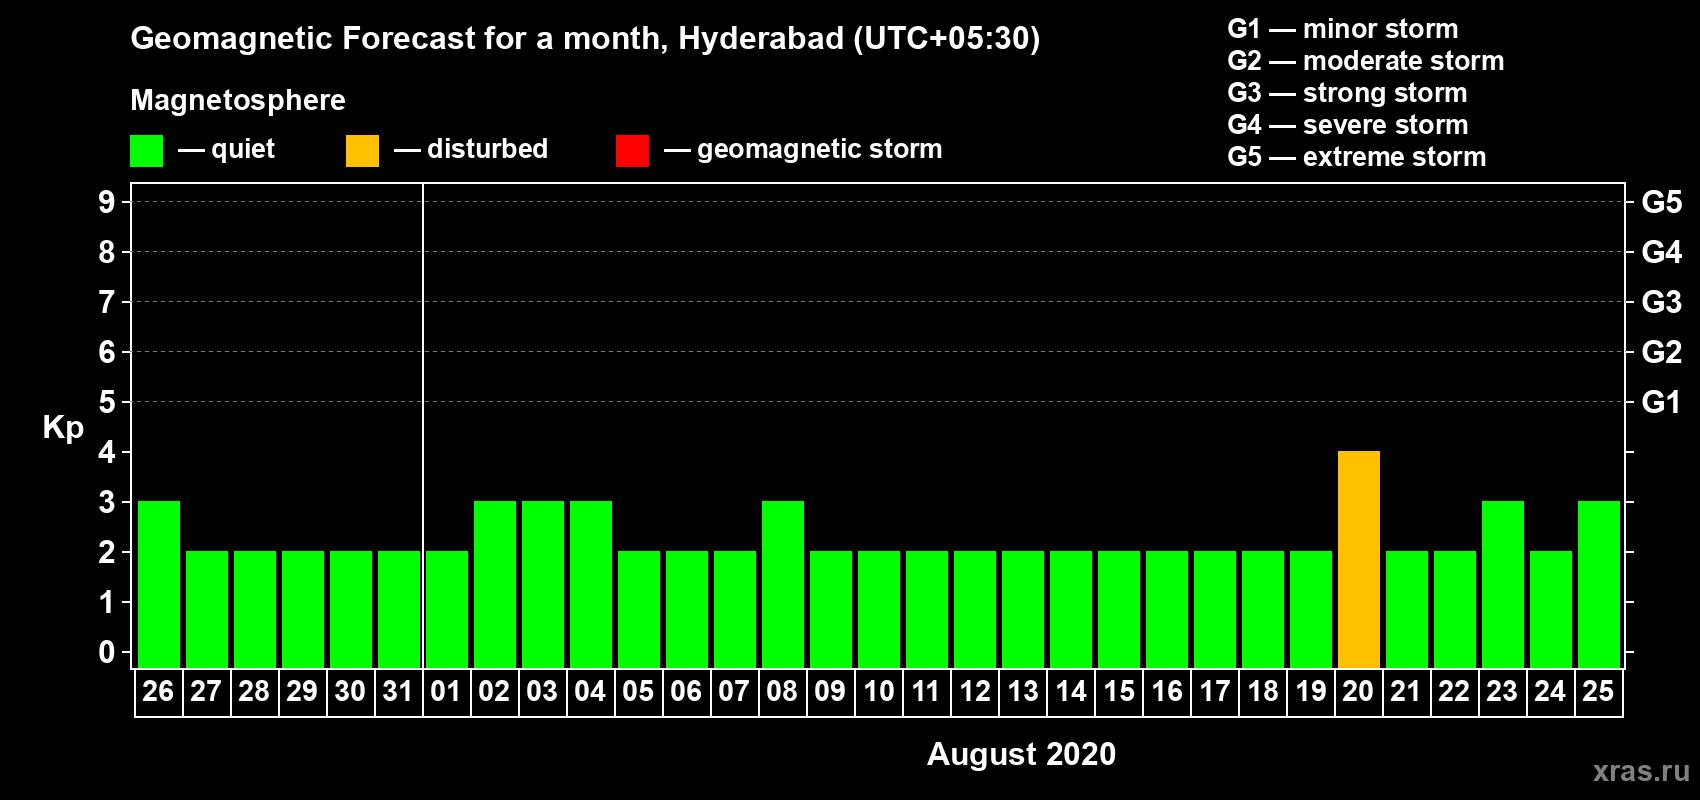Select the green bar for August 23

coord(1503,584)
